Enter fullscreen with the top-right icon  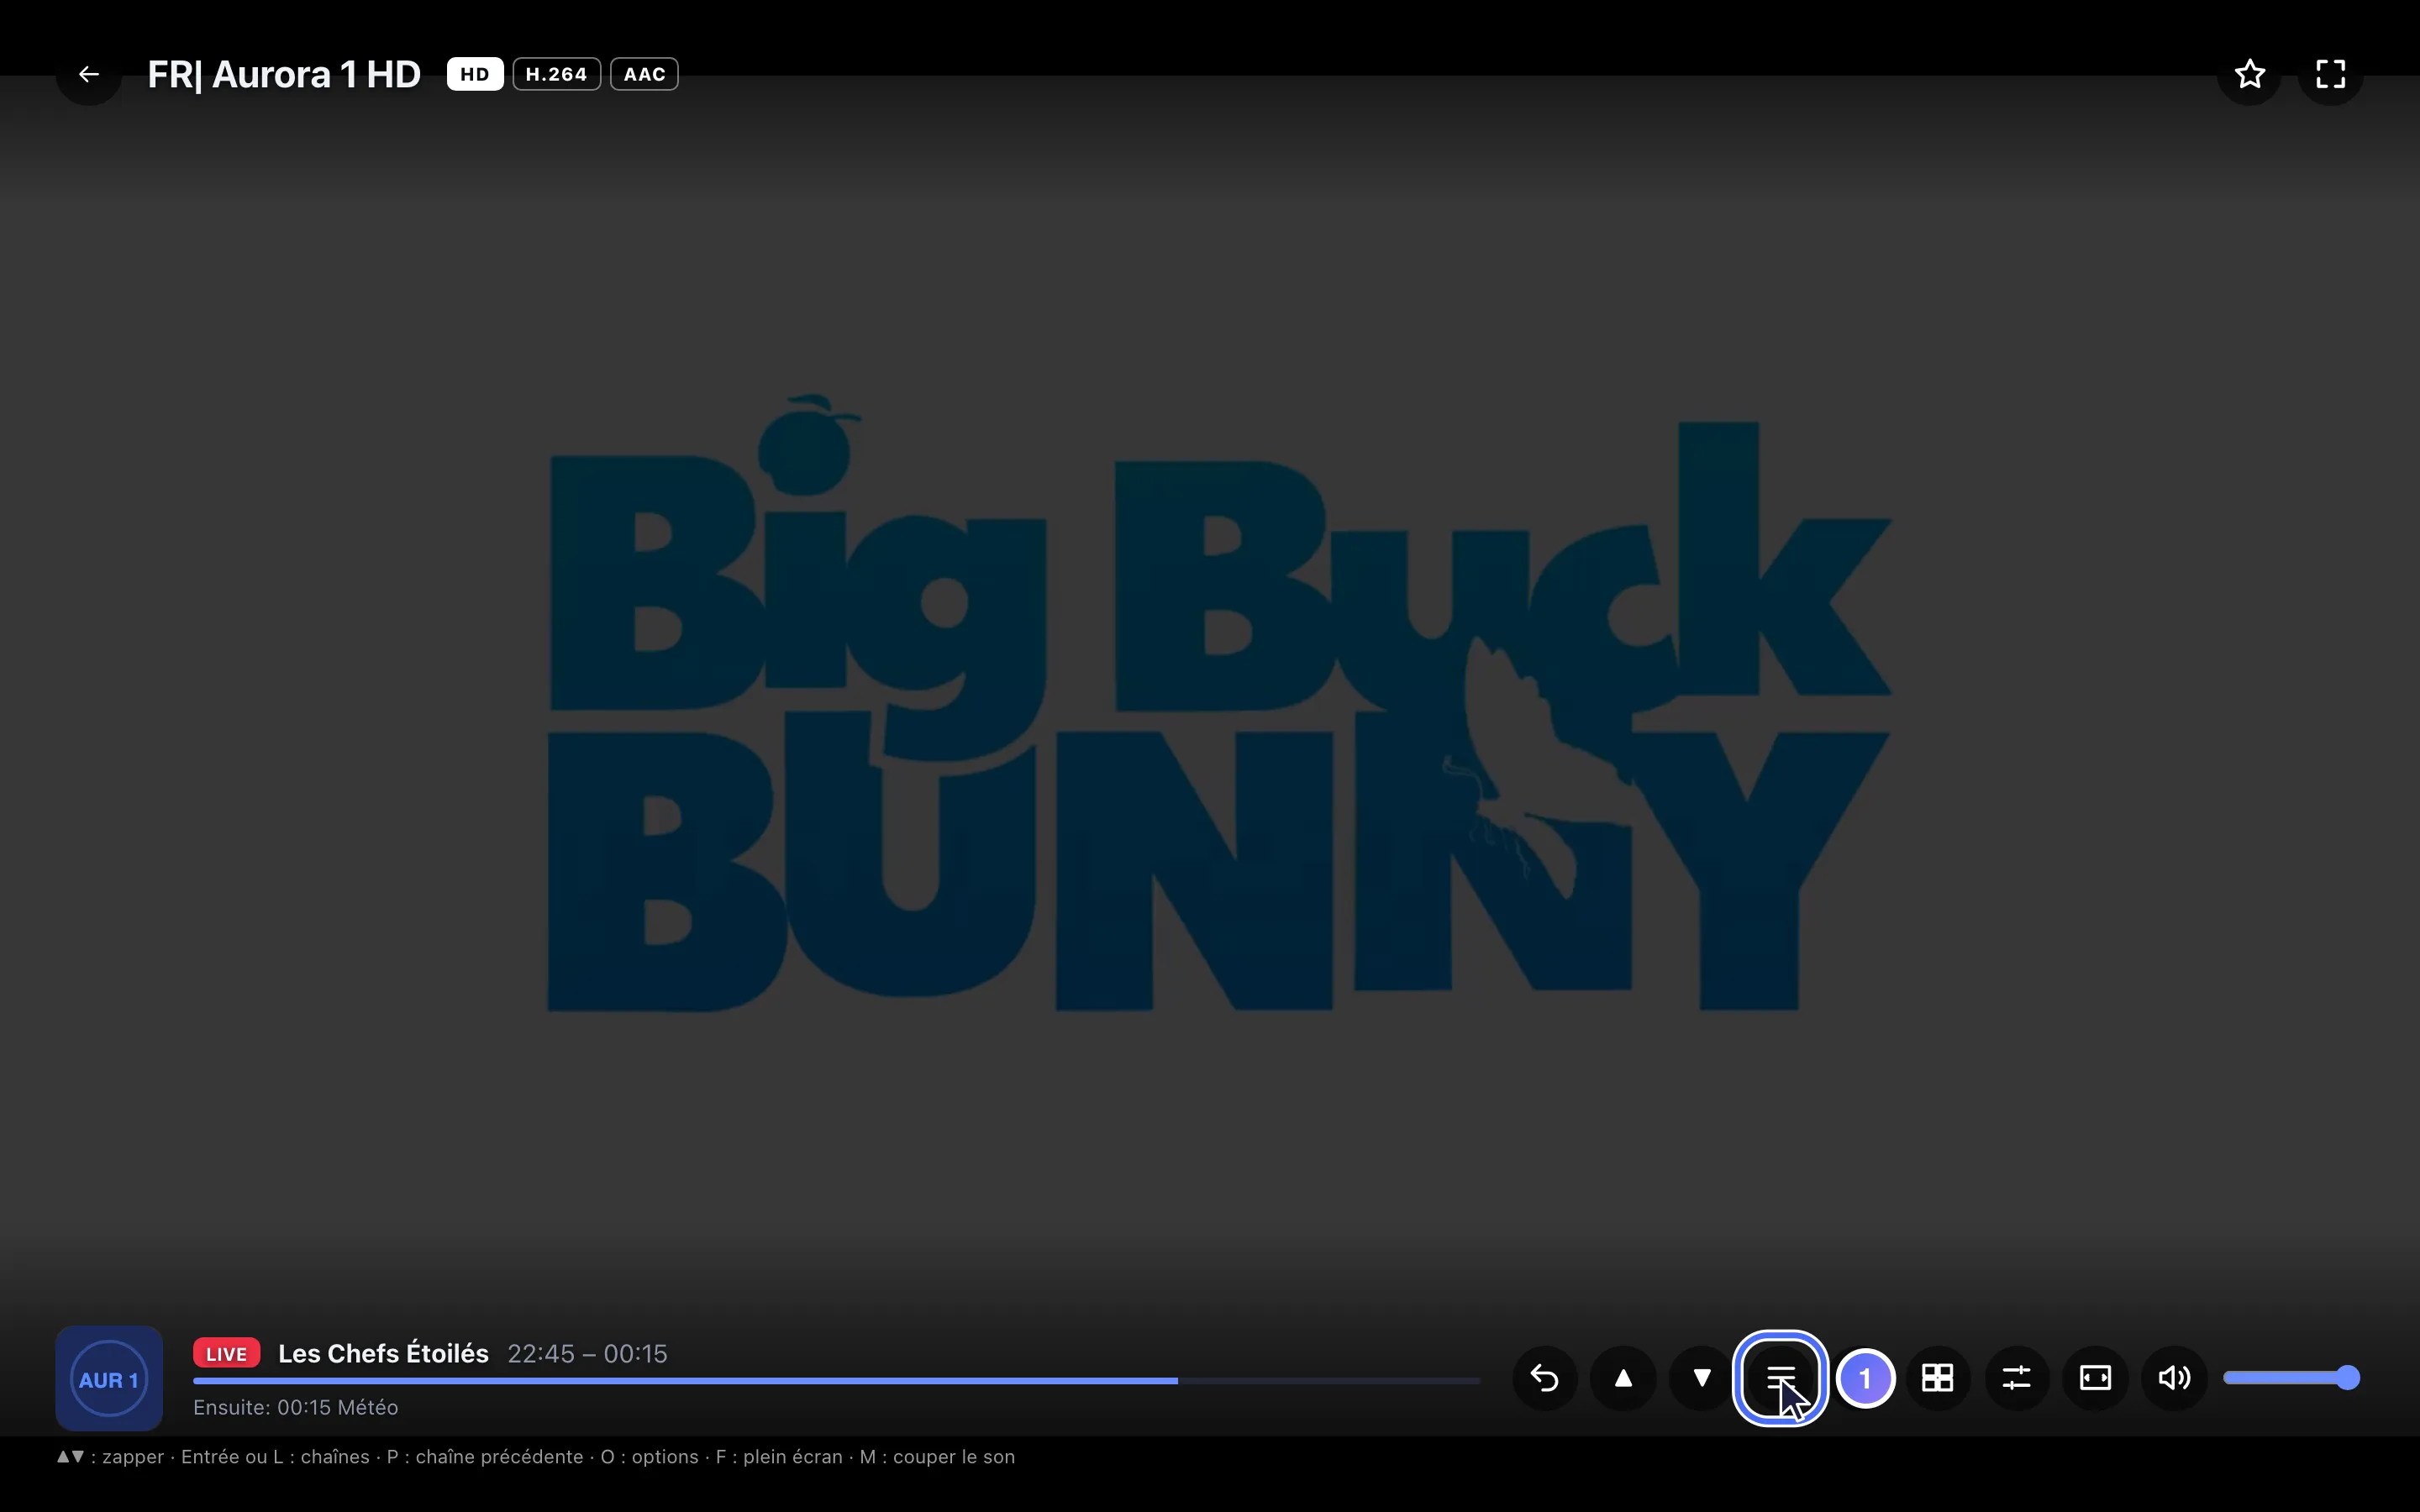[x=2331, y=74]
